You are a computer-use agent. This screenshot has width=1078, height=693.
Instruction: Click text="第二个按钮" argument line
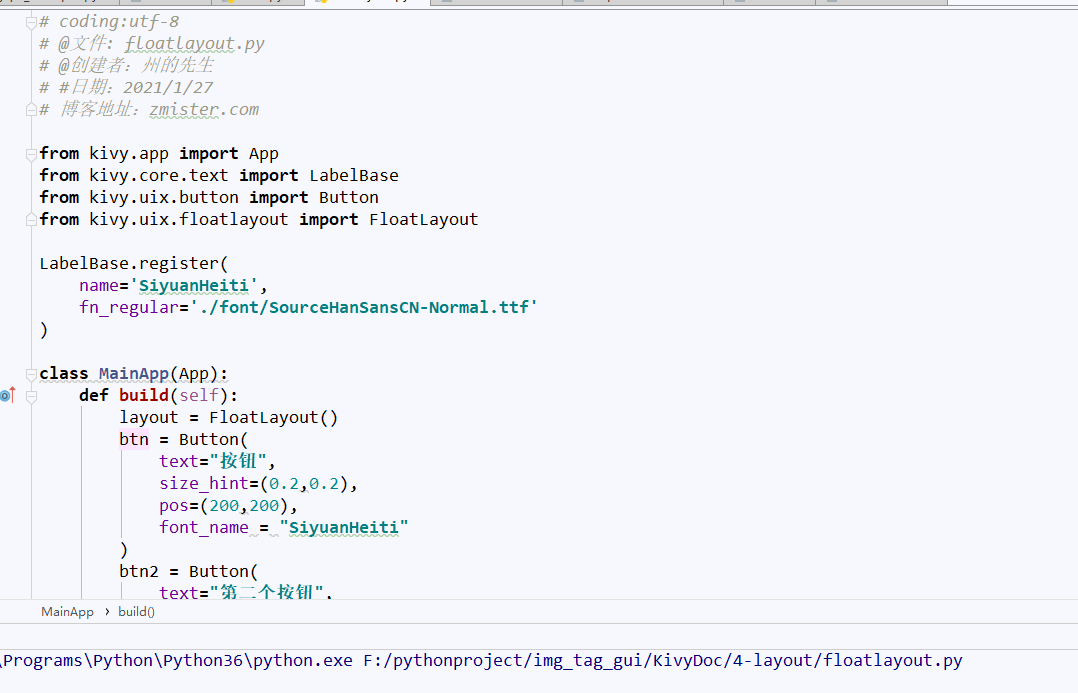(244, 591)
